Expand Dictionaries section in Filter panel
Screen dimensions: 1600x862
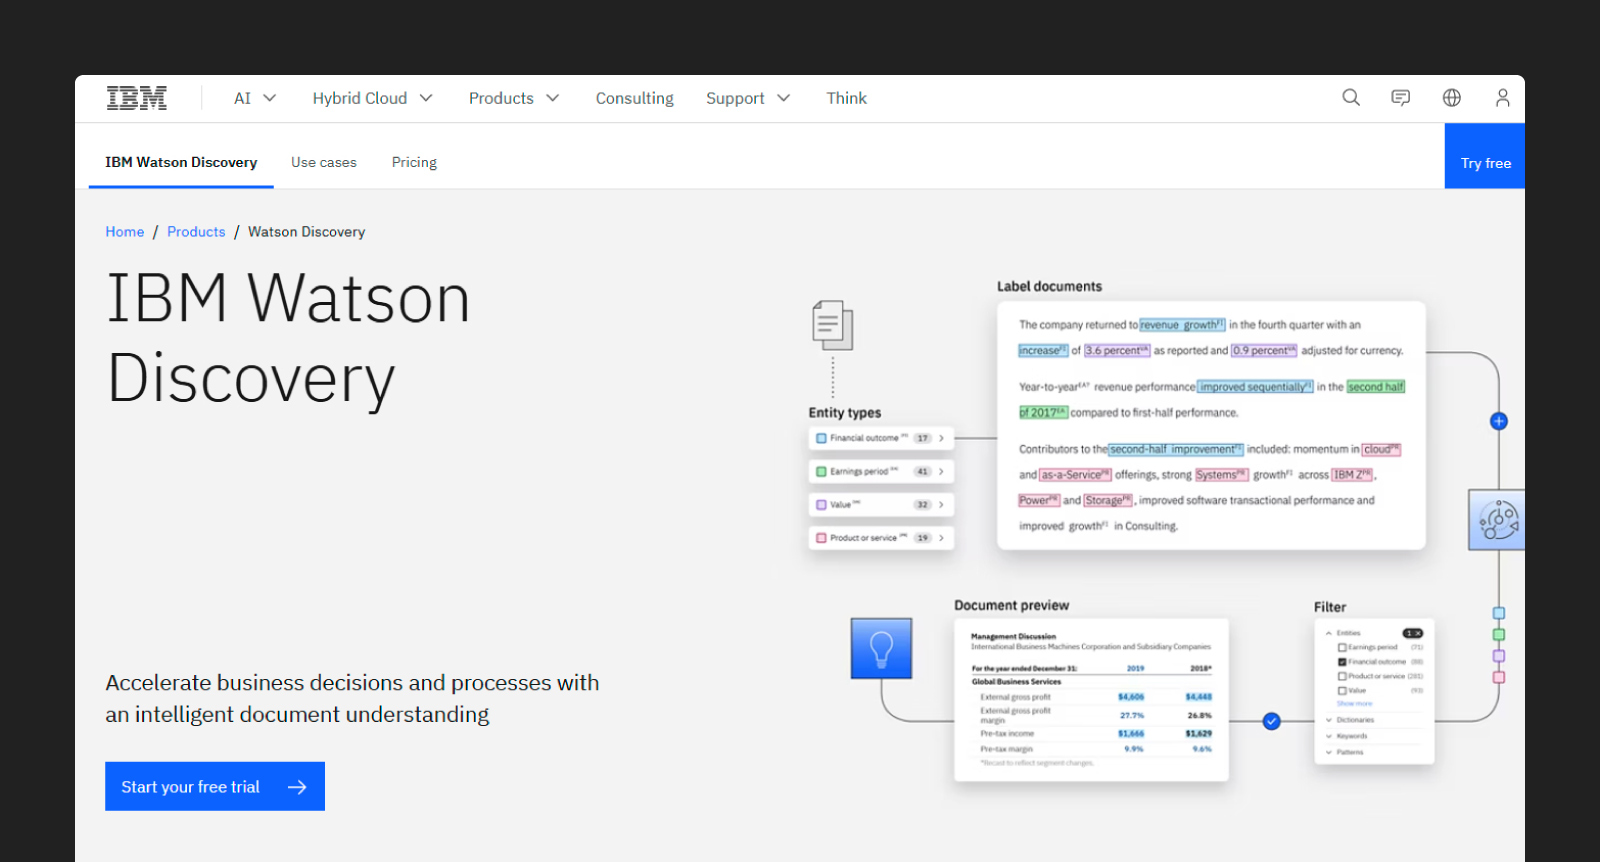(1350, 720)
